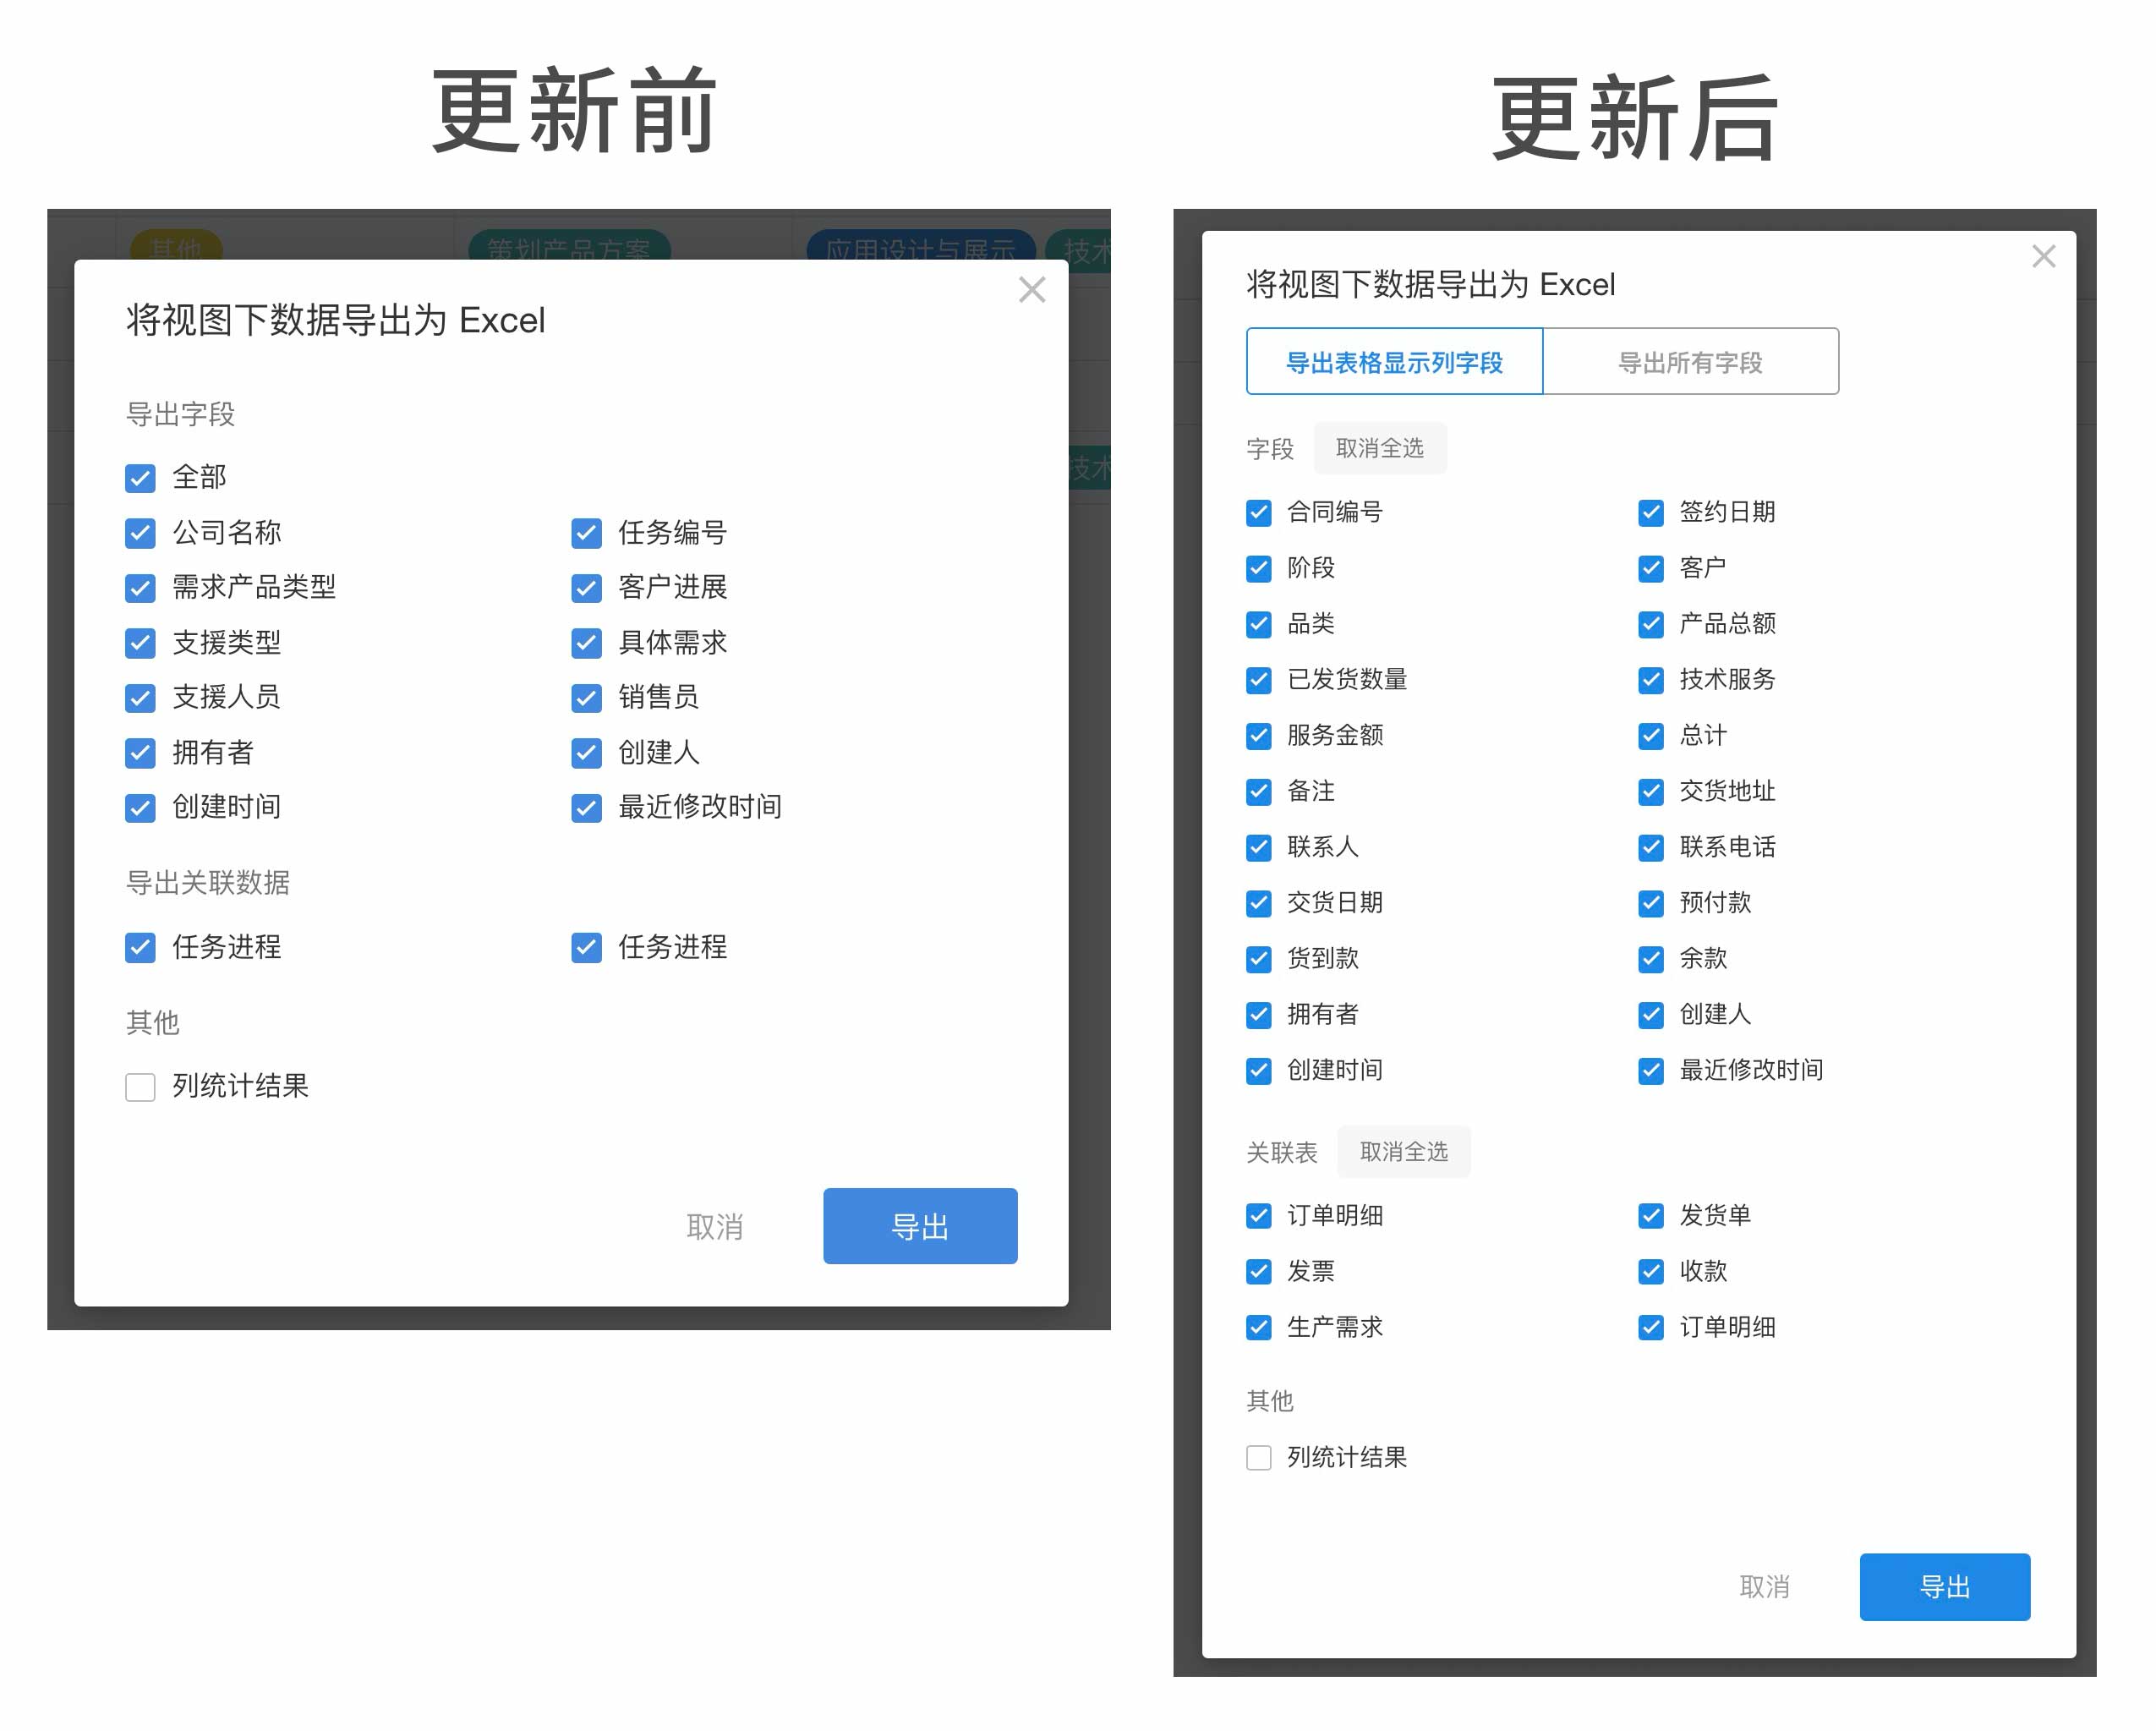Uncheck 公司名称 field checkbox
The width and height of the screenshot is (2156, 1731).
coord(141,533)
